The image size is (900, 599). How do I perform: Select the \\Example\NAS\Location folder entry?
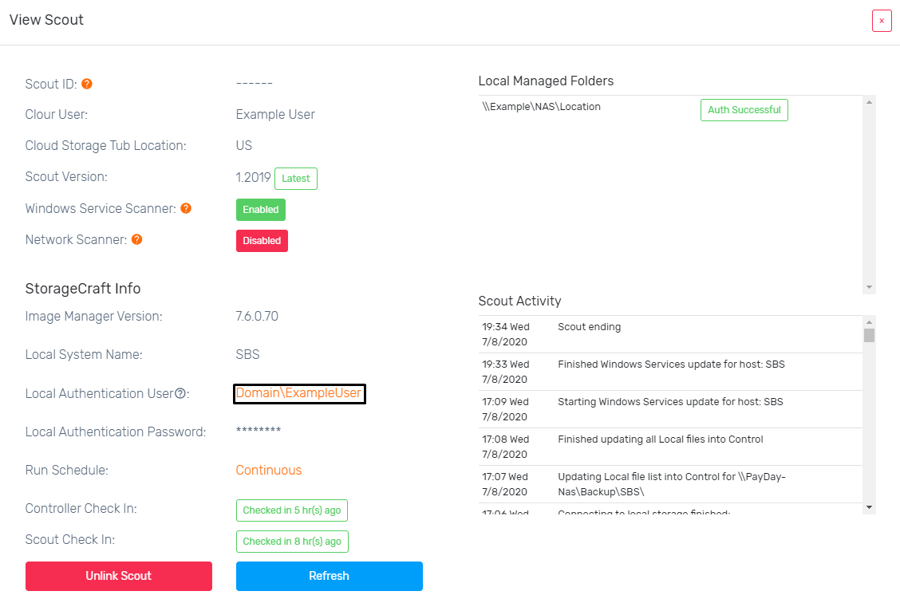tap(540, 106)
